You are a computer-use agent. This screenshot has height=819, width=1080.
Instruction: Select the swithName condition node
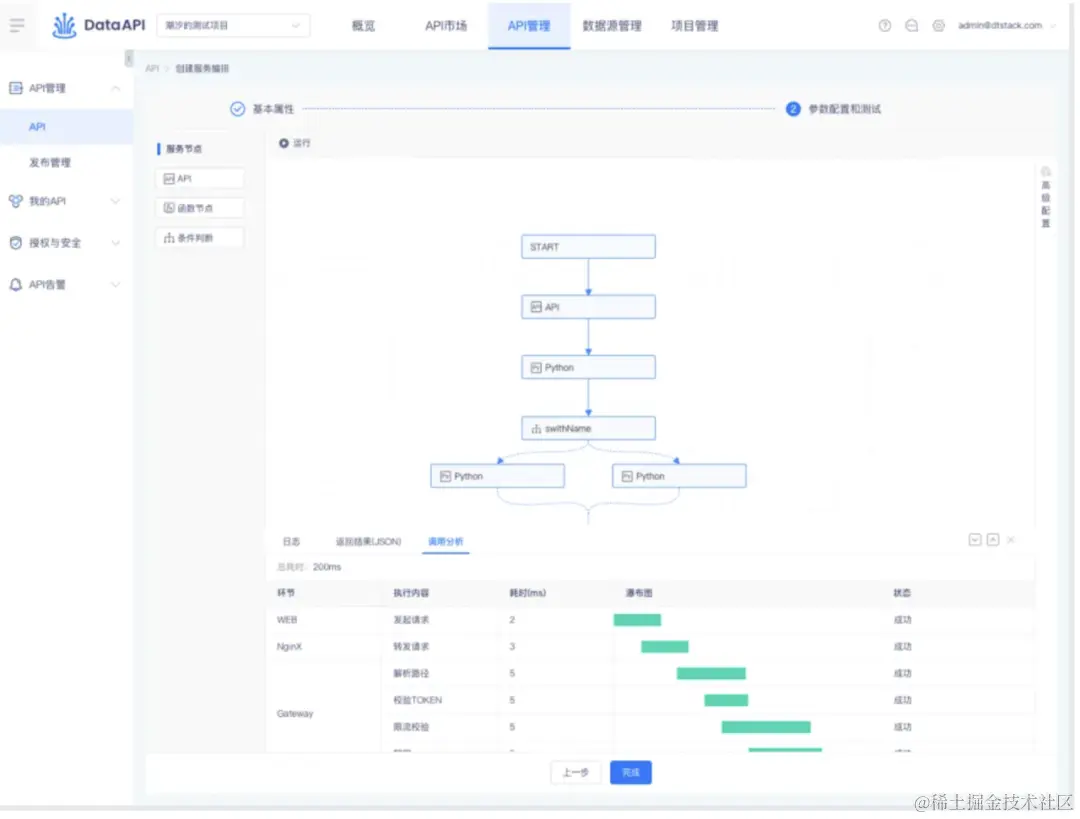588,428
